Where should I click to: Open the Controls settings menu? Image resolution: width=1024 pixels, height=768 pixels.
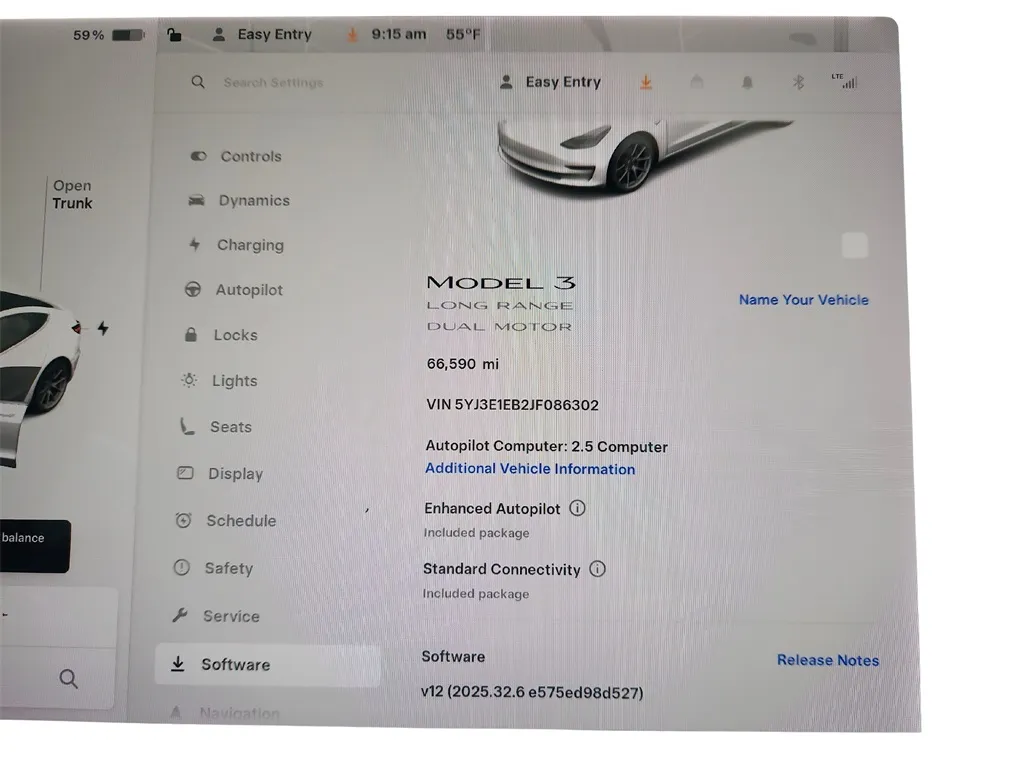point(236,157)
